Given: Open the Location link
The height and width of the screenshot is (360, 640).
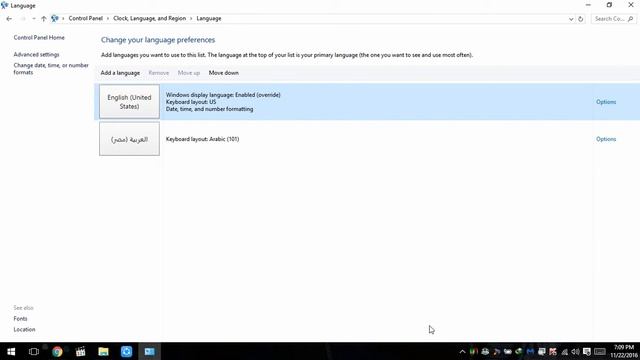Looking at the screenshot, I should (24, 329).
